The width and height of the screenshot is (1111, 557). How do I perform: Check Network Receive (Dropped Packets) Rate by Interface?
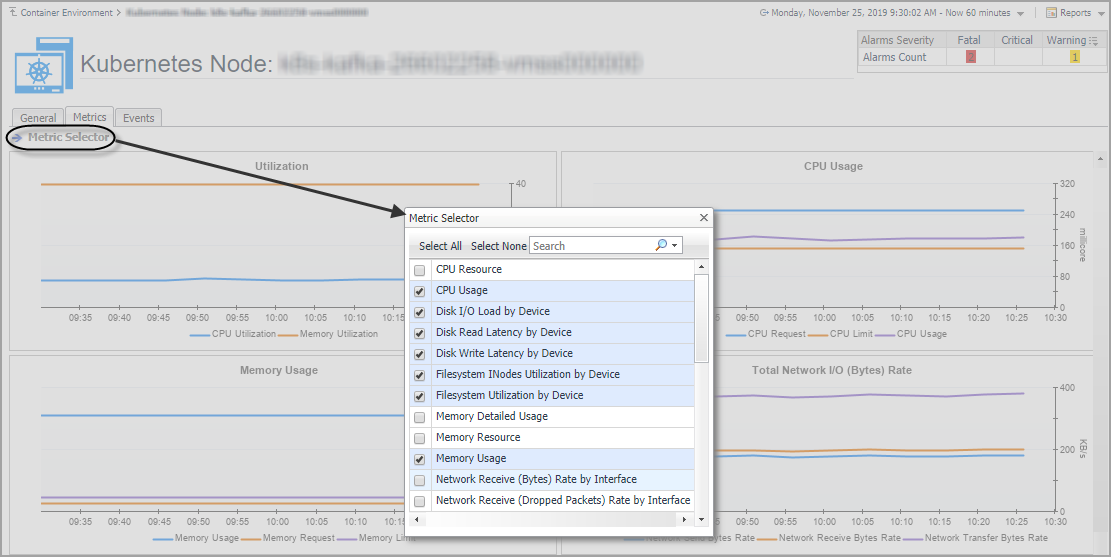(x=419, y=501)
